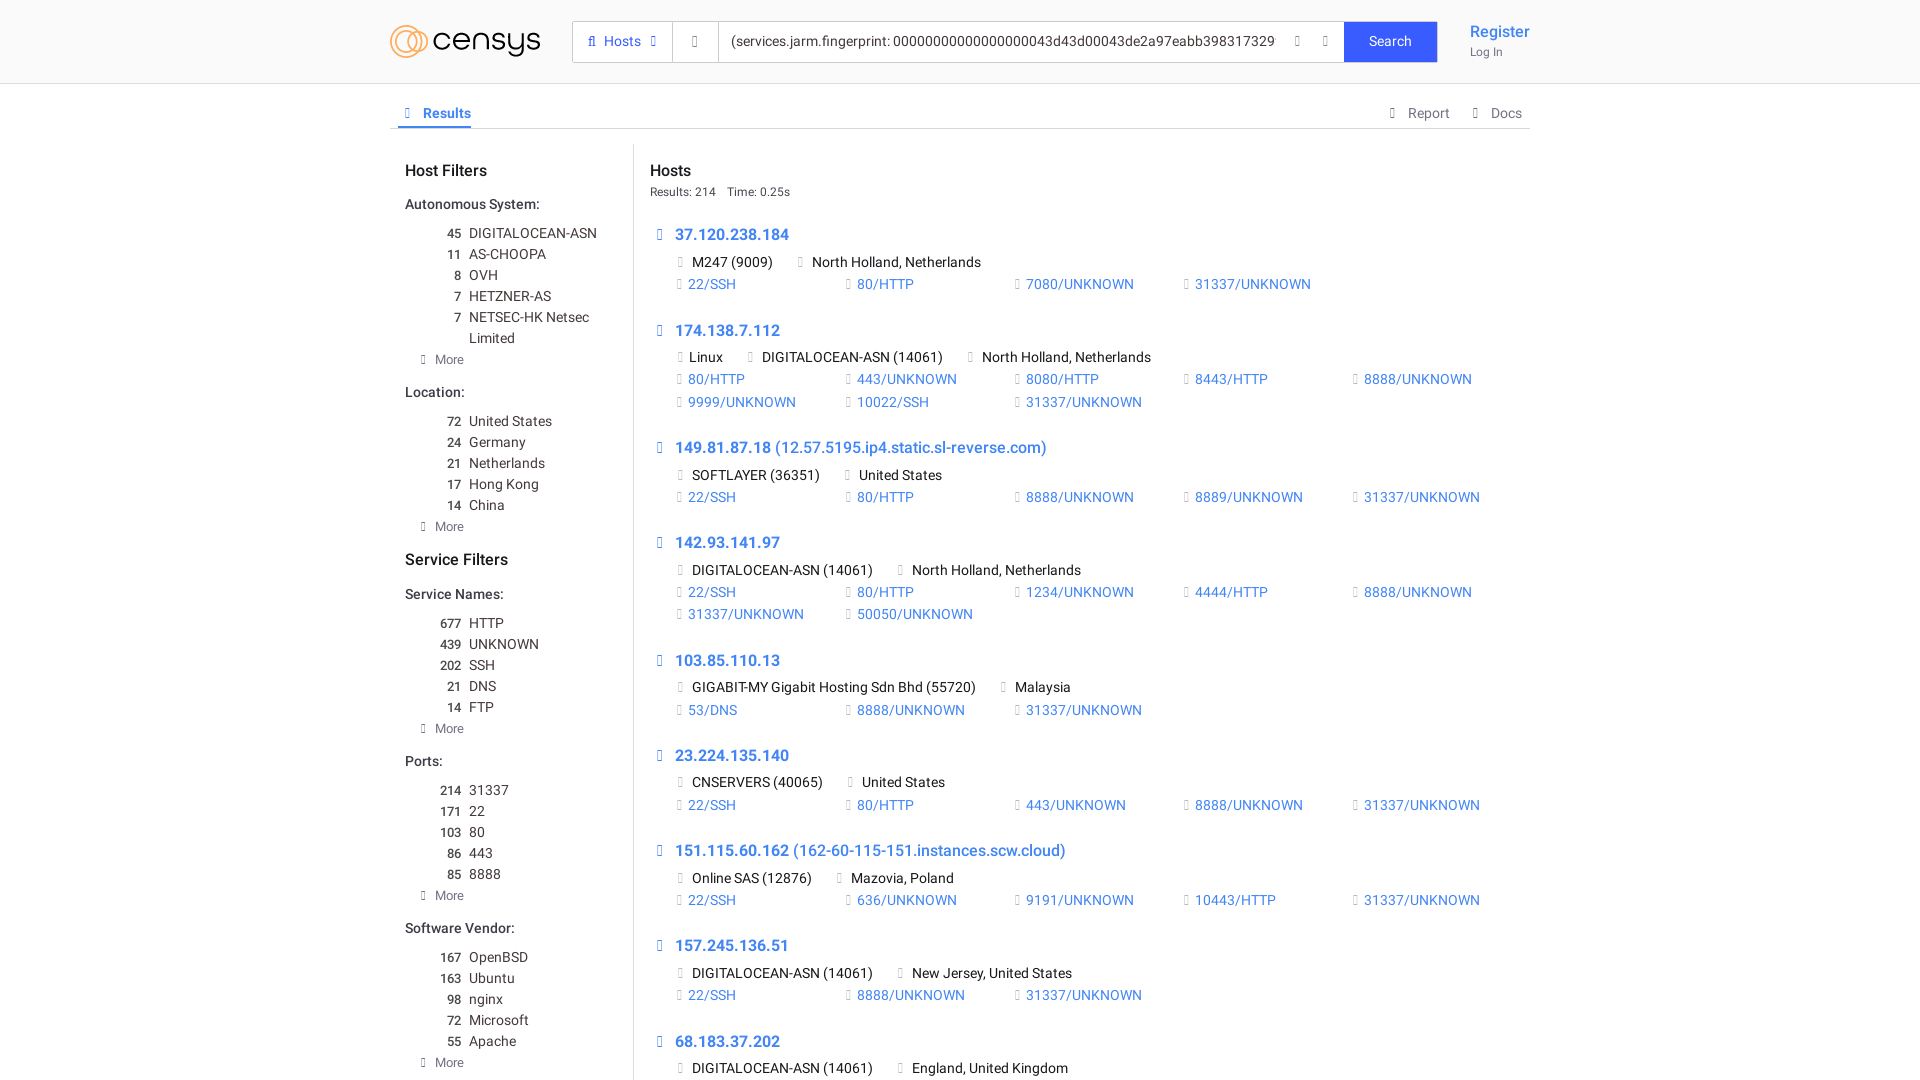Select the United States location filter

pyautogui.click(x=509, y=421)
